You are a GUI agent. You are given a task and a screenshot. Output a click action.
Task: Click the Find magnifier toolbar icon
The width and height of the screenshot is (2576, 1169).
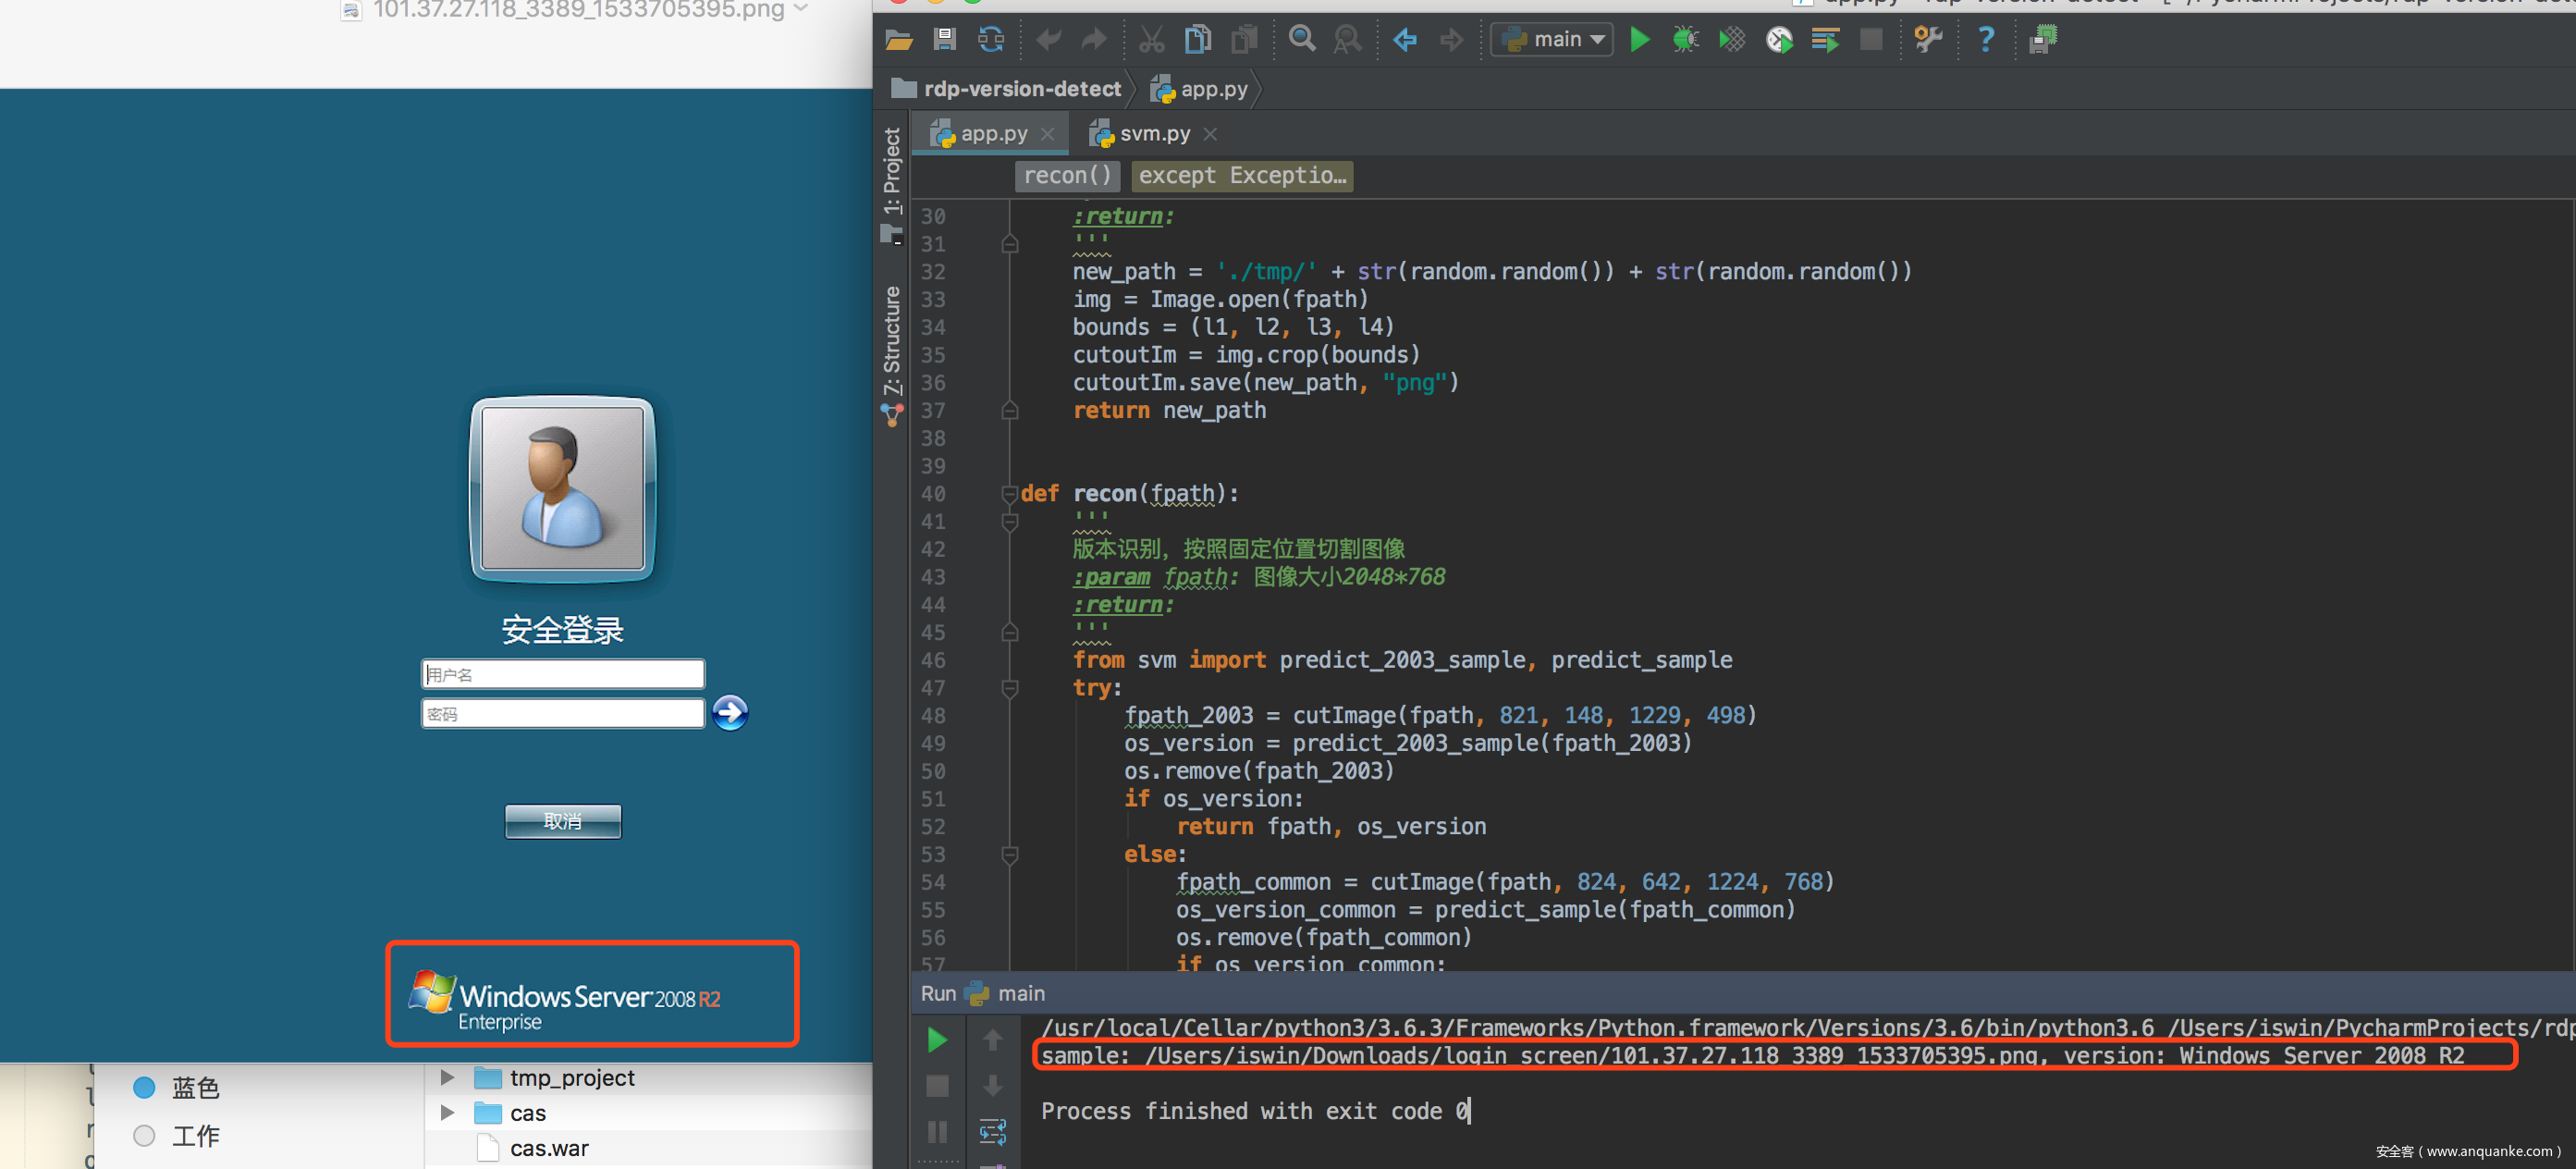[1301, 39]
